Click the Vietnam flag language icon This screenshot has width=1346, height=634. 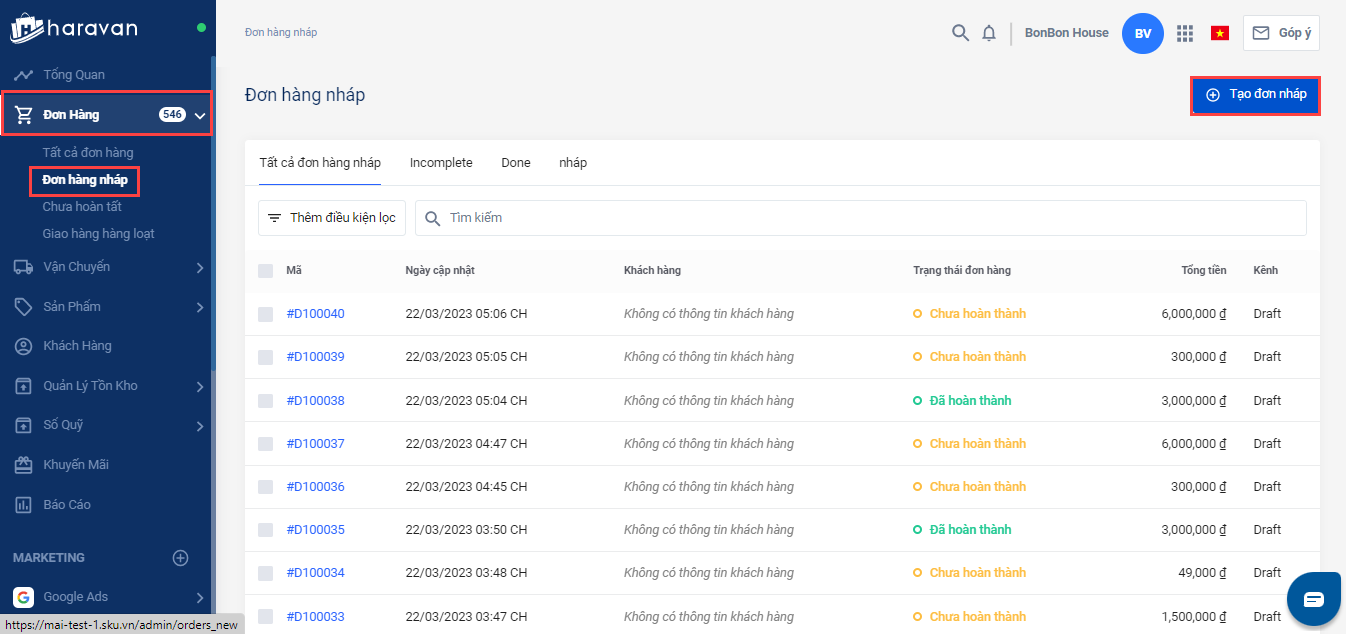click(1219, 33)
